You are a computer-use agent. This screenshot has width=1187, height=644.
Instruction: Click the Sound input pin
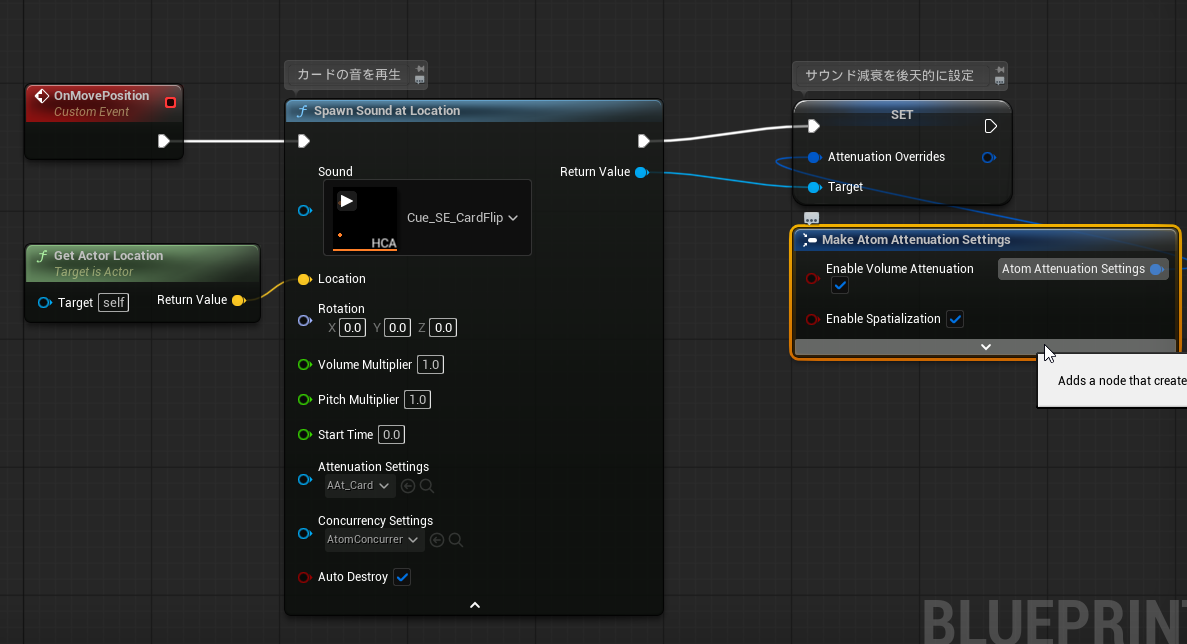click(x=305, y=210)
